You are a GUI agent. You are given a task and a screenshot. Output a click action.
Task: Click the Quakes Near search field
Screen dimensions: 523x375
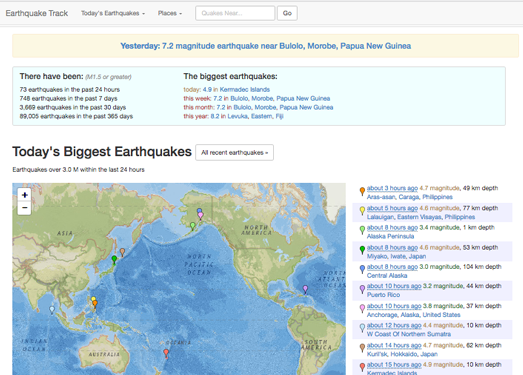tap(235, 13)
